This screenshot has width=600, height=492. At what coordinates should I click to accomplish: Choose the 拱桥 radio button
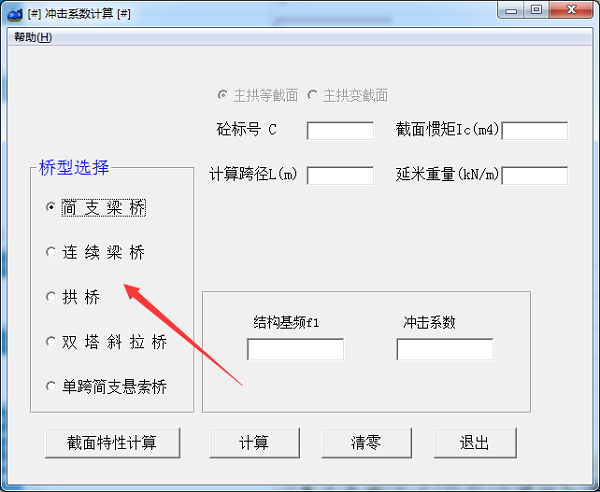tap(73, 297)
